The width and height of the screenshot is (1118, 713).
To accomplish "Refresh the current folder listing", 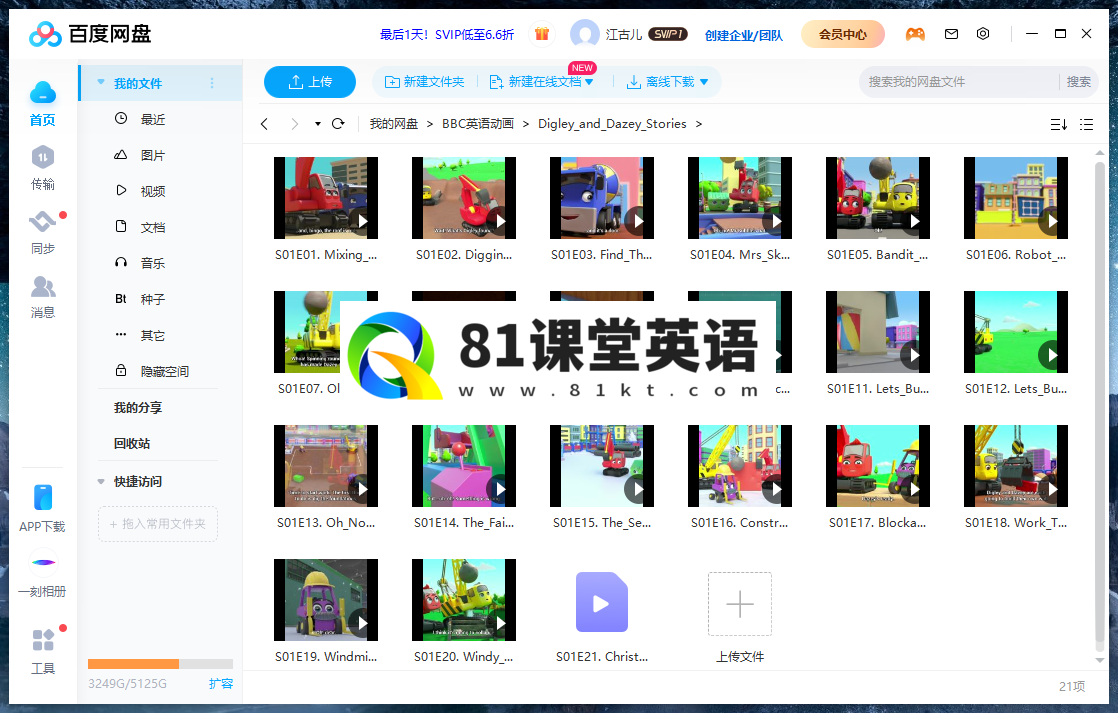I will 339,124.
